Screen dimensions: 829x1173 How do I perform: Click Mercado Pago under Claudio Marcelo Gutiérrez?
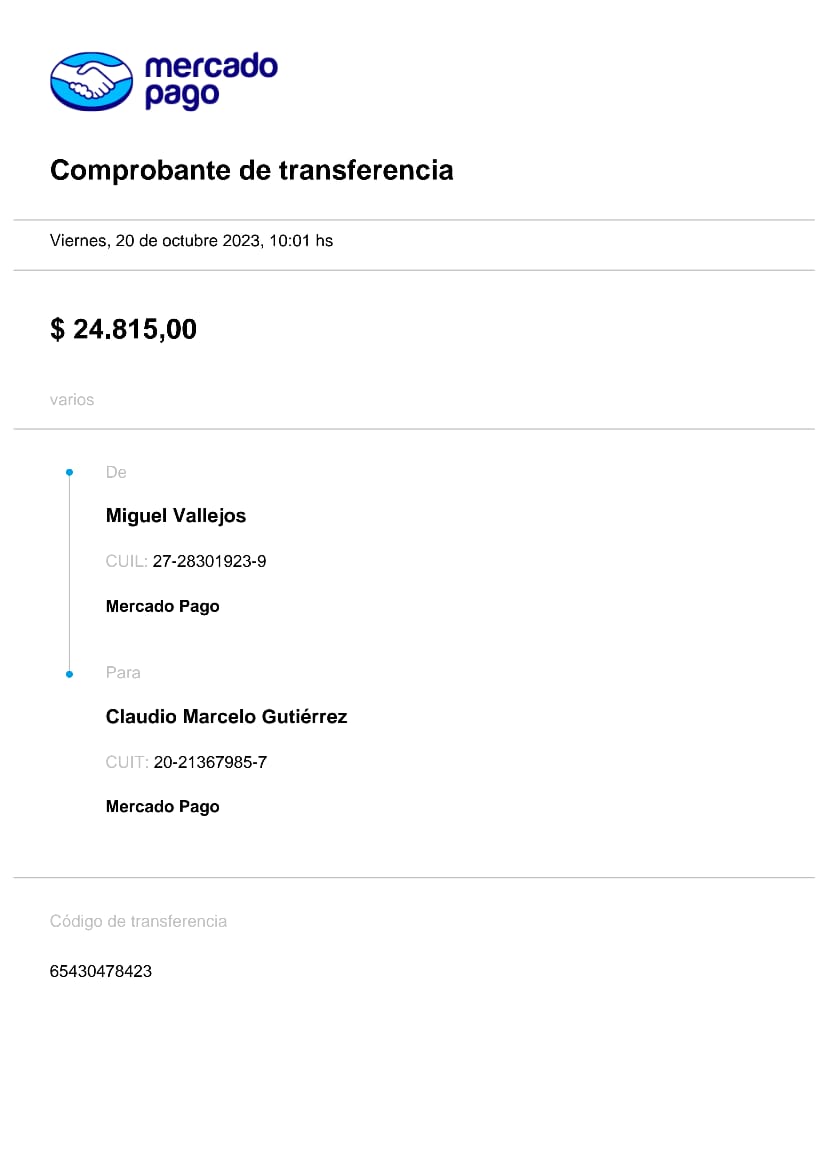(x=162, y=807)
